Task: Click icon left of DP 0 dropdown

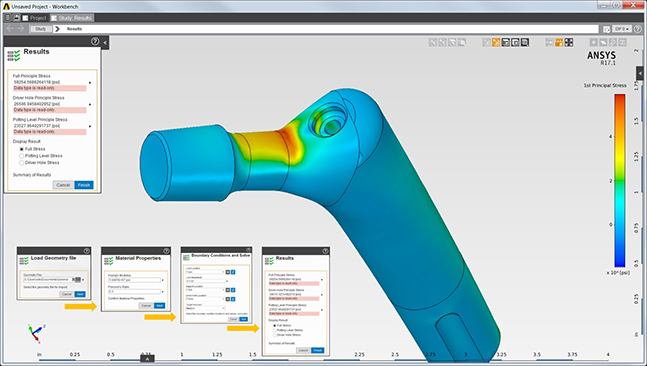Action: tap(606, 29)
